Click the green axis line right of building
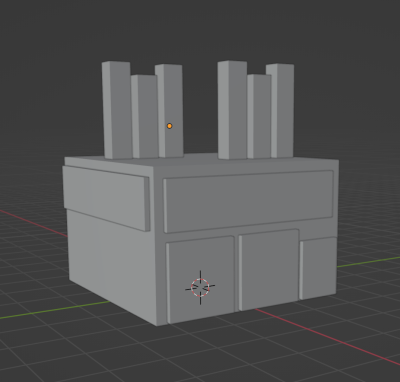Image resolution: width=400 pixels, height=382 pixels. pos(368,262)
